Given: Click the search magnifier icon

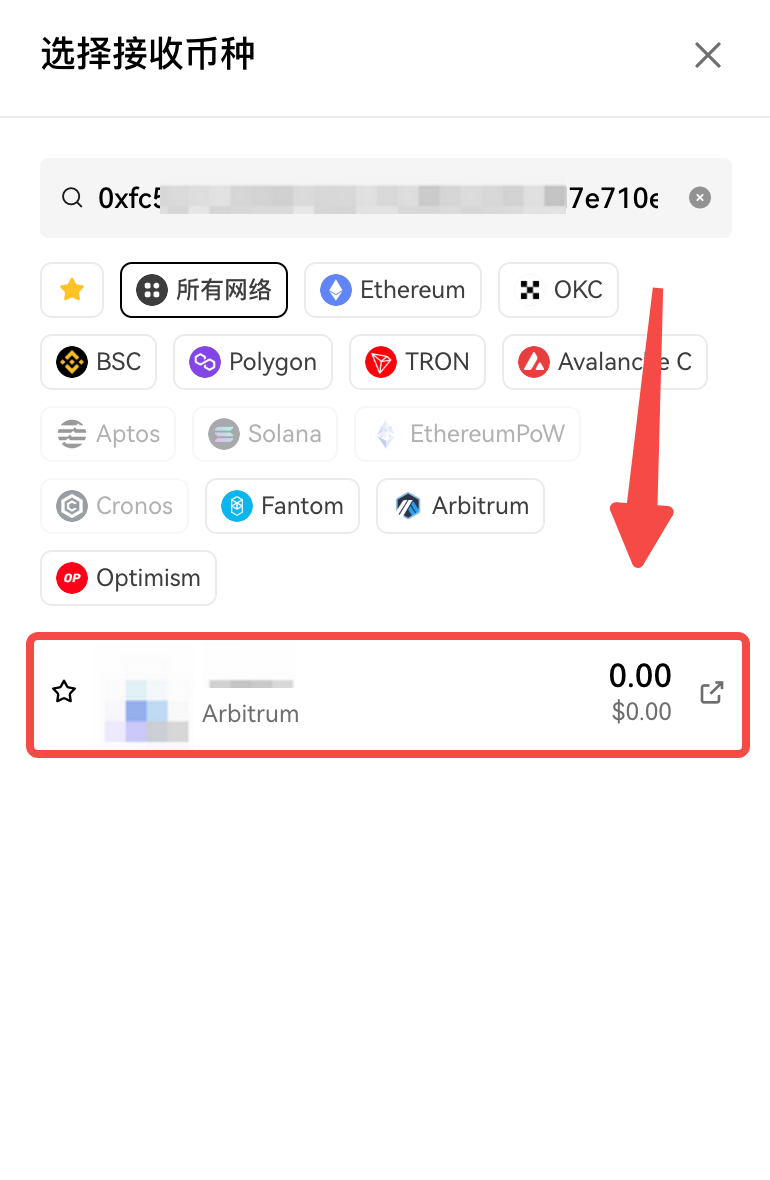Looking at the screenshot, I should 72,198.
